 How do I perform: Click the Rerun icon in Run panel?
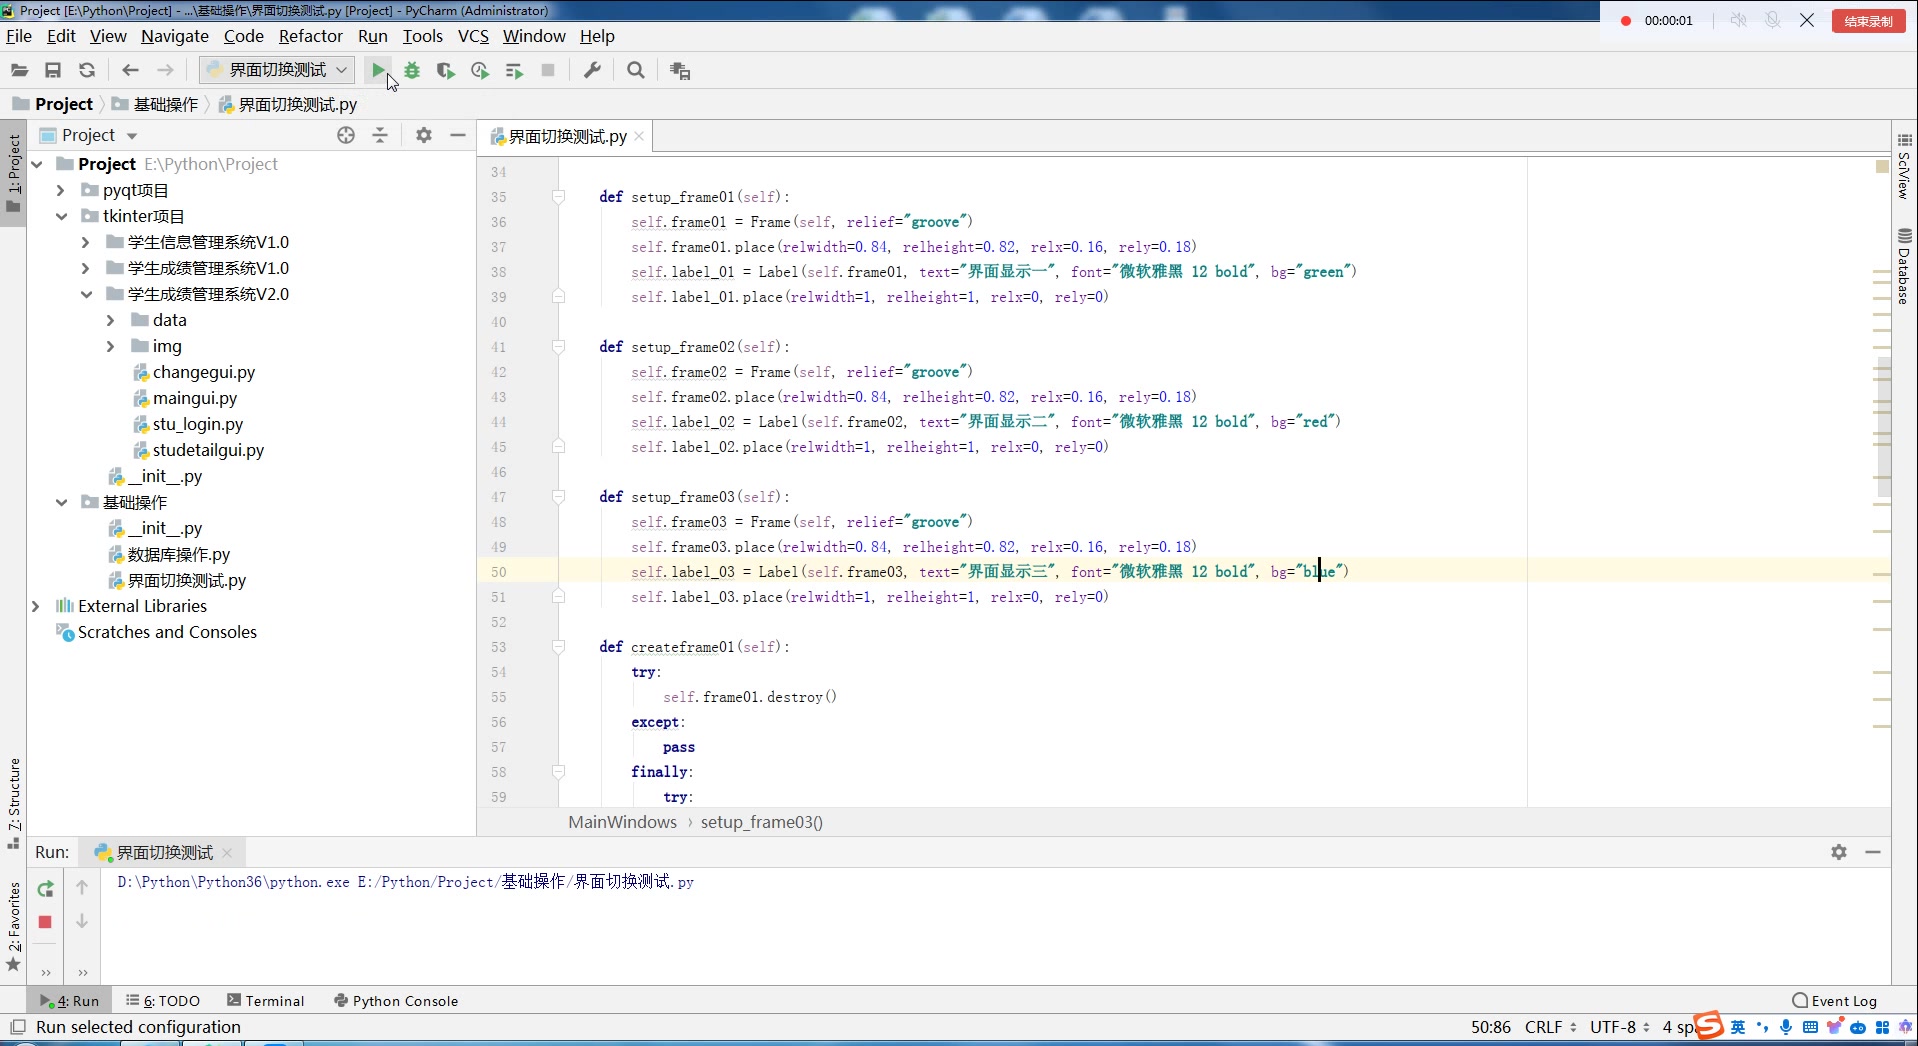click(45, 888)
